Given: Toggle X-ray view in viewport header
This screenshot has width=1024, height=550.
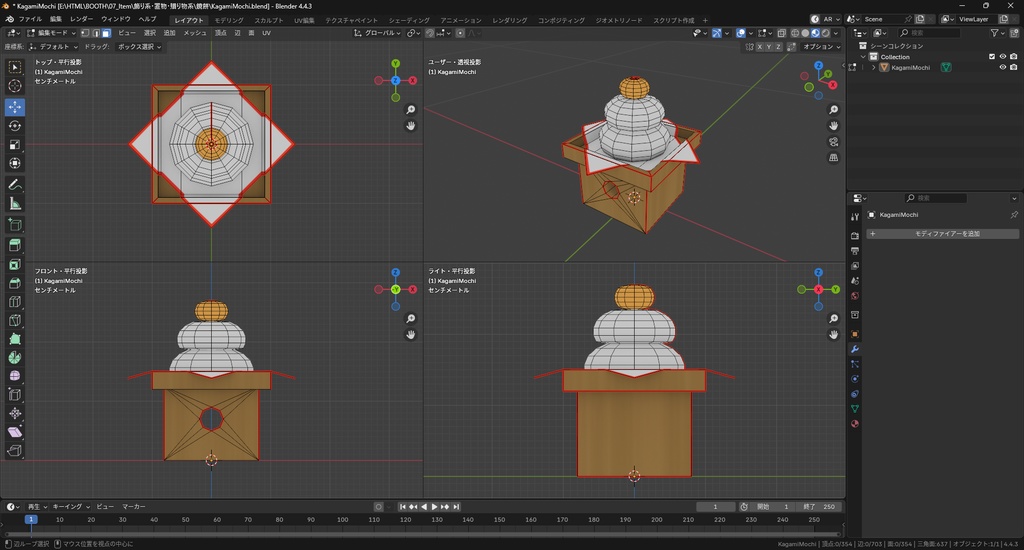Looking at the screenshot, I should click(x=783, y=33).
